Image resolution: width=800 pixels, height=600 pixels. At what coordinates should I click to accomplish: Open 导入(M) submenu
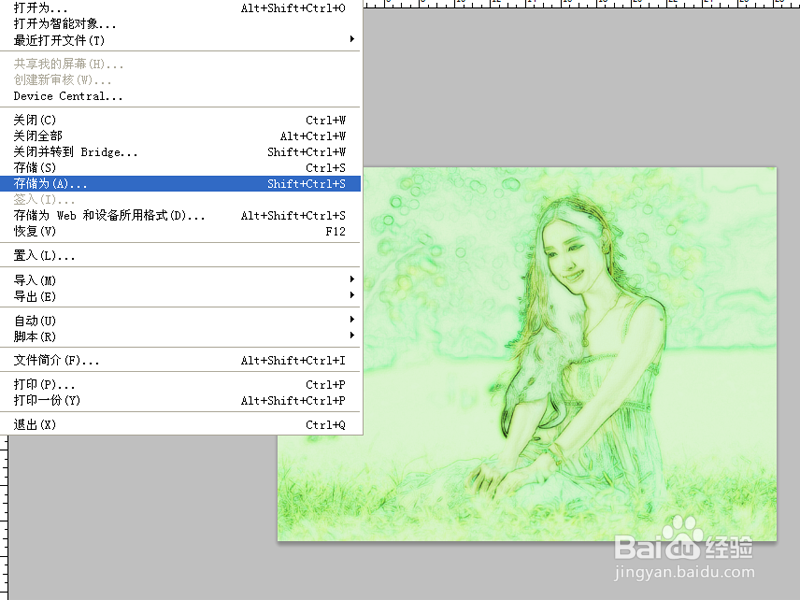point(180,280)
